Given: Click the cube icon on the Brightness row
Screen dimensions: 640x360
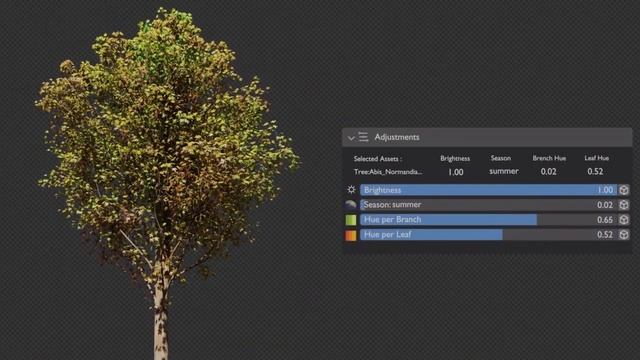Looking at the screenshot, I should tap(624, 190).
